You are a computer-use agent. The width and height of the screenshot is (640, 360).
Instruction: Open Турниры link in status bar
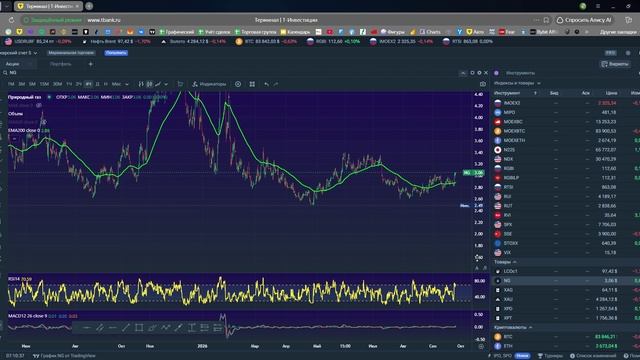click(550, 356)
